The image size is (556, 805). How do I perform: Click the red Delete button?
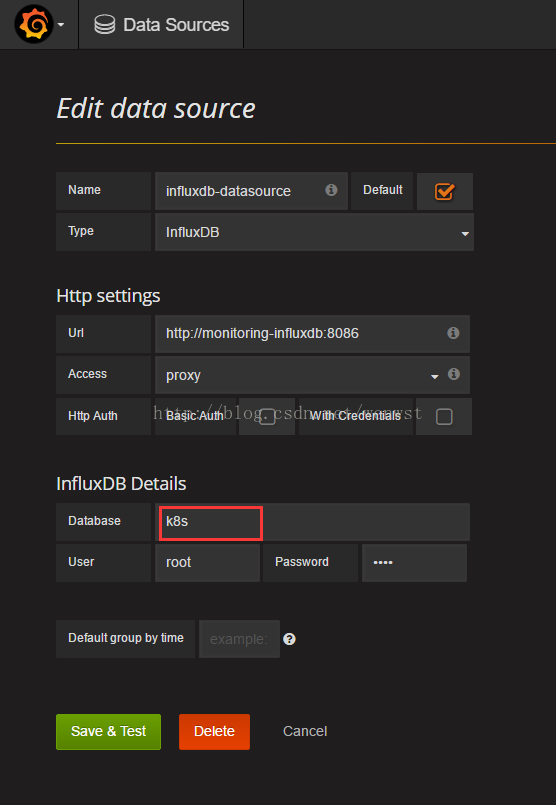pos(215,732)
